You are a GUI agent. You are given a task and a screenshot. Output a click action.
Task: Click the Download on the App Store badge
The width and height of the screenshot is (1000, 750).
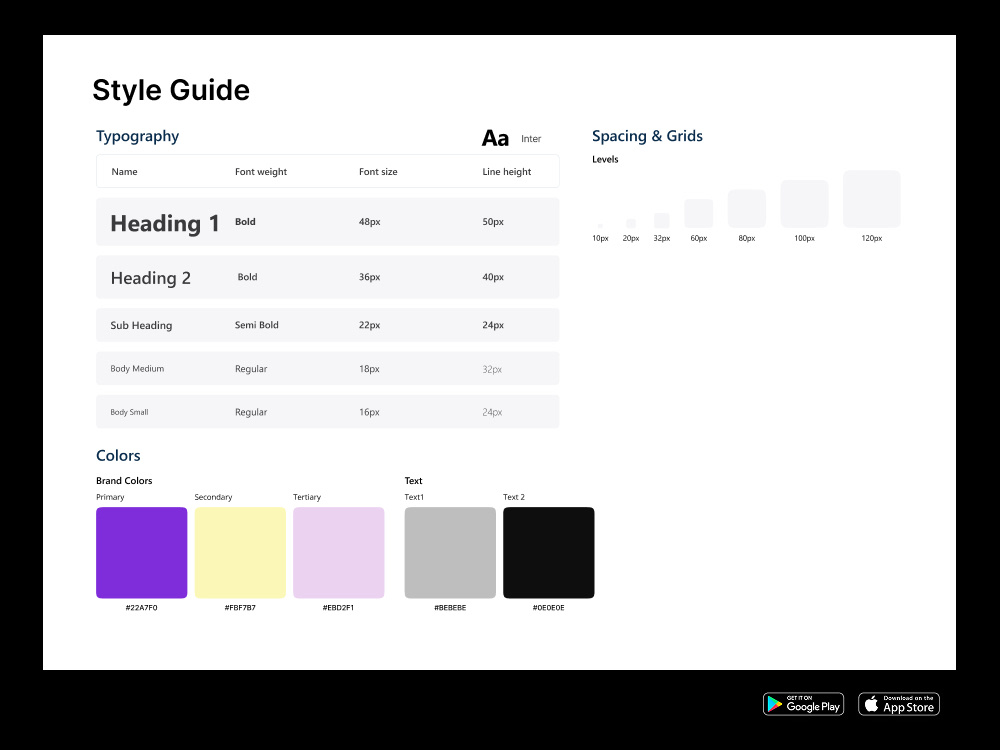coord(899,704)
